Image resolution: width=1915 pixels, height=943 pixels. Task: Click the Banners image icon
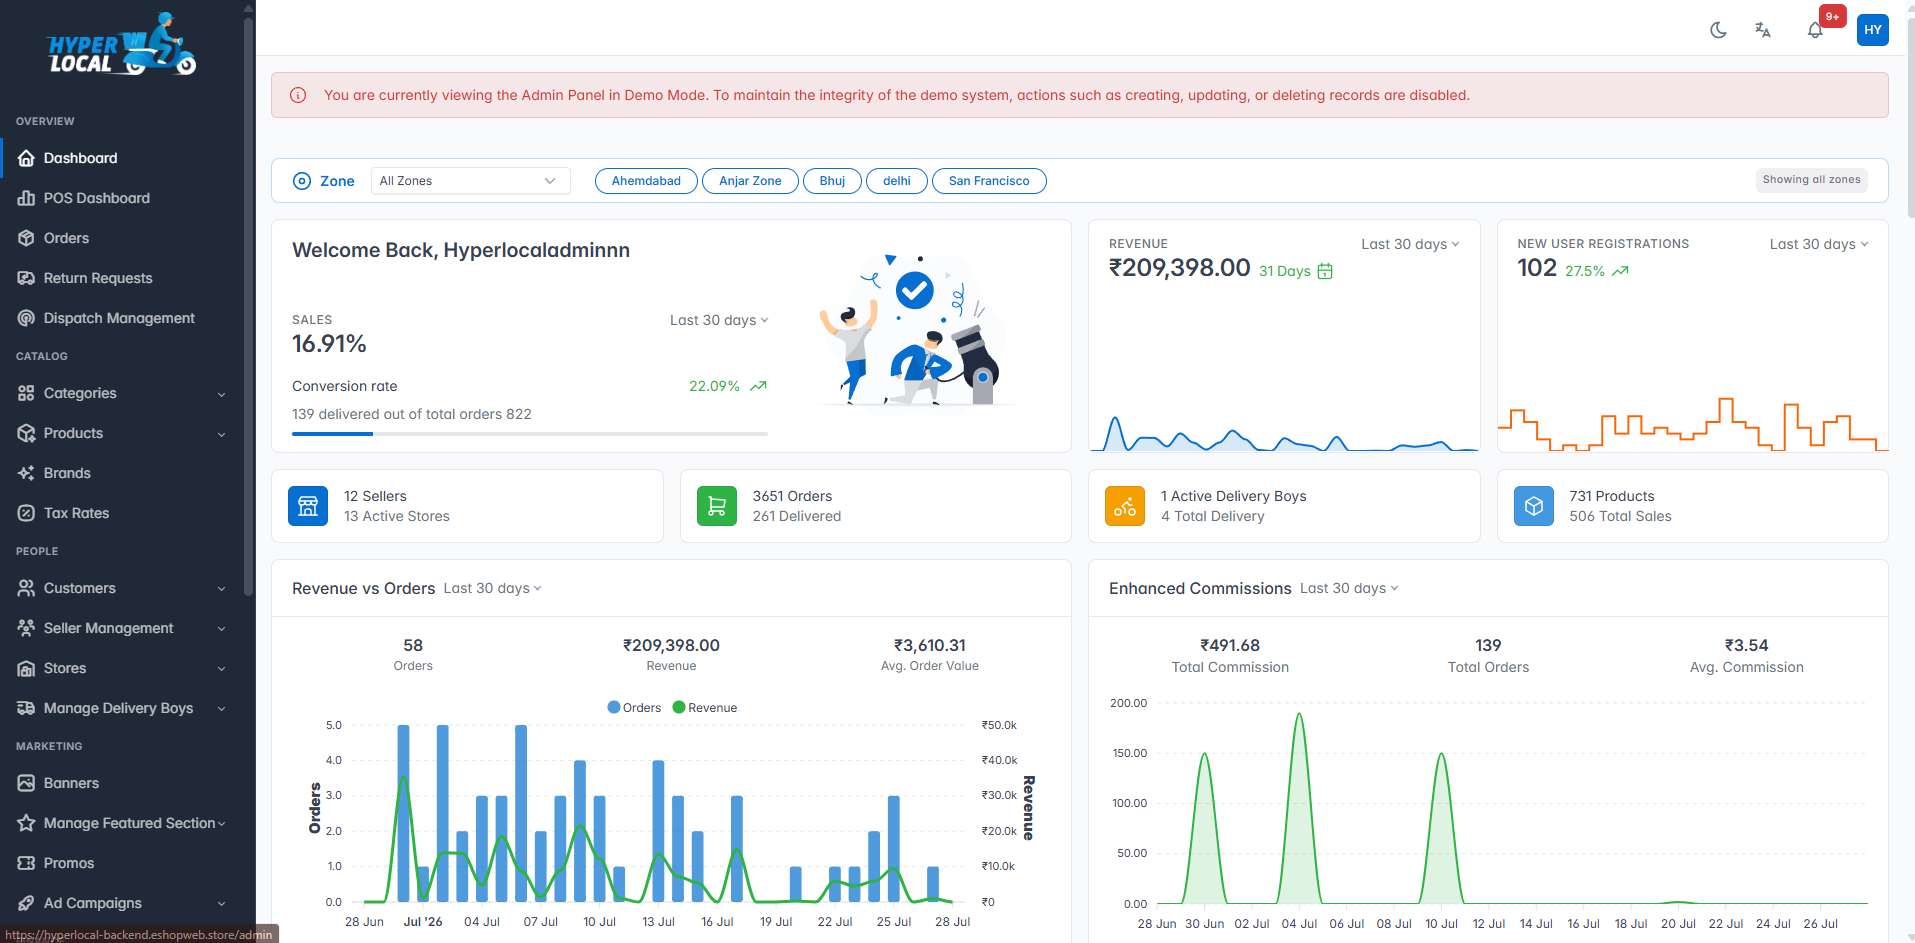click(x=26, y=783)
